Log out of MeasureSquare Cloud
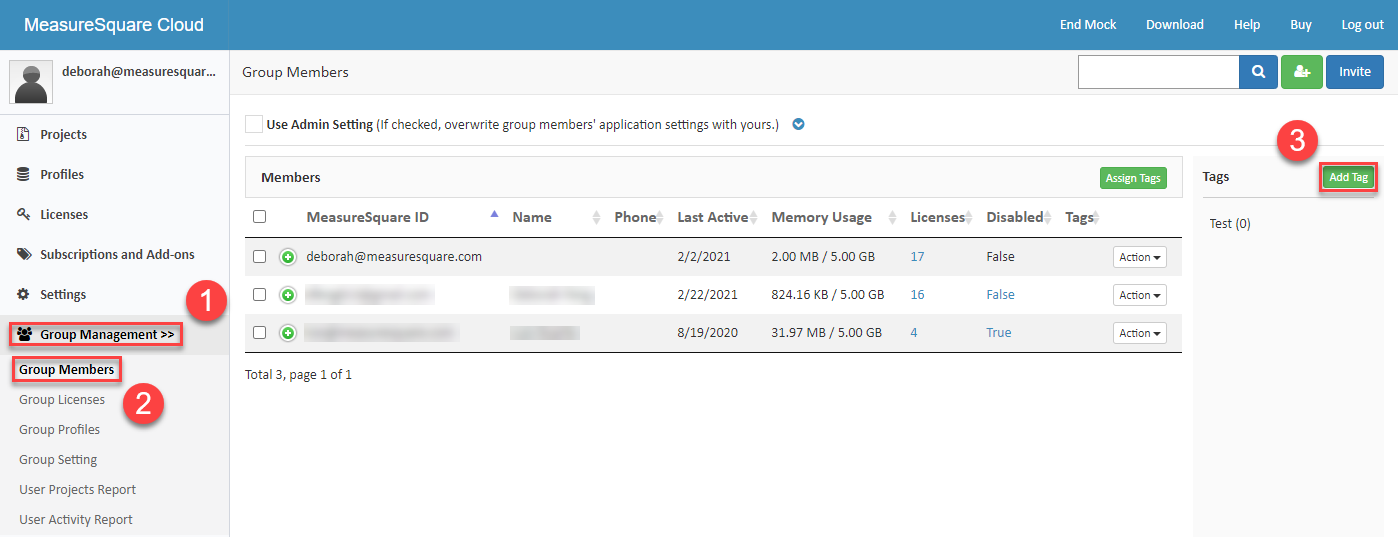Screen dimensions: 1398x537 [1362, 25]
